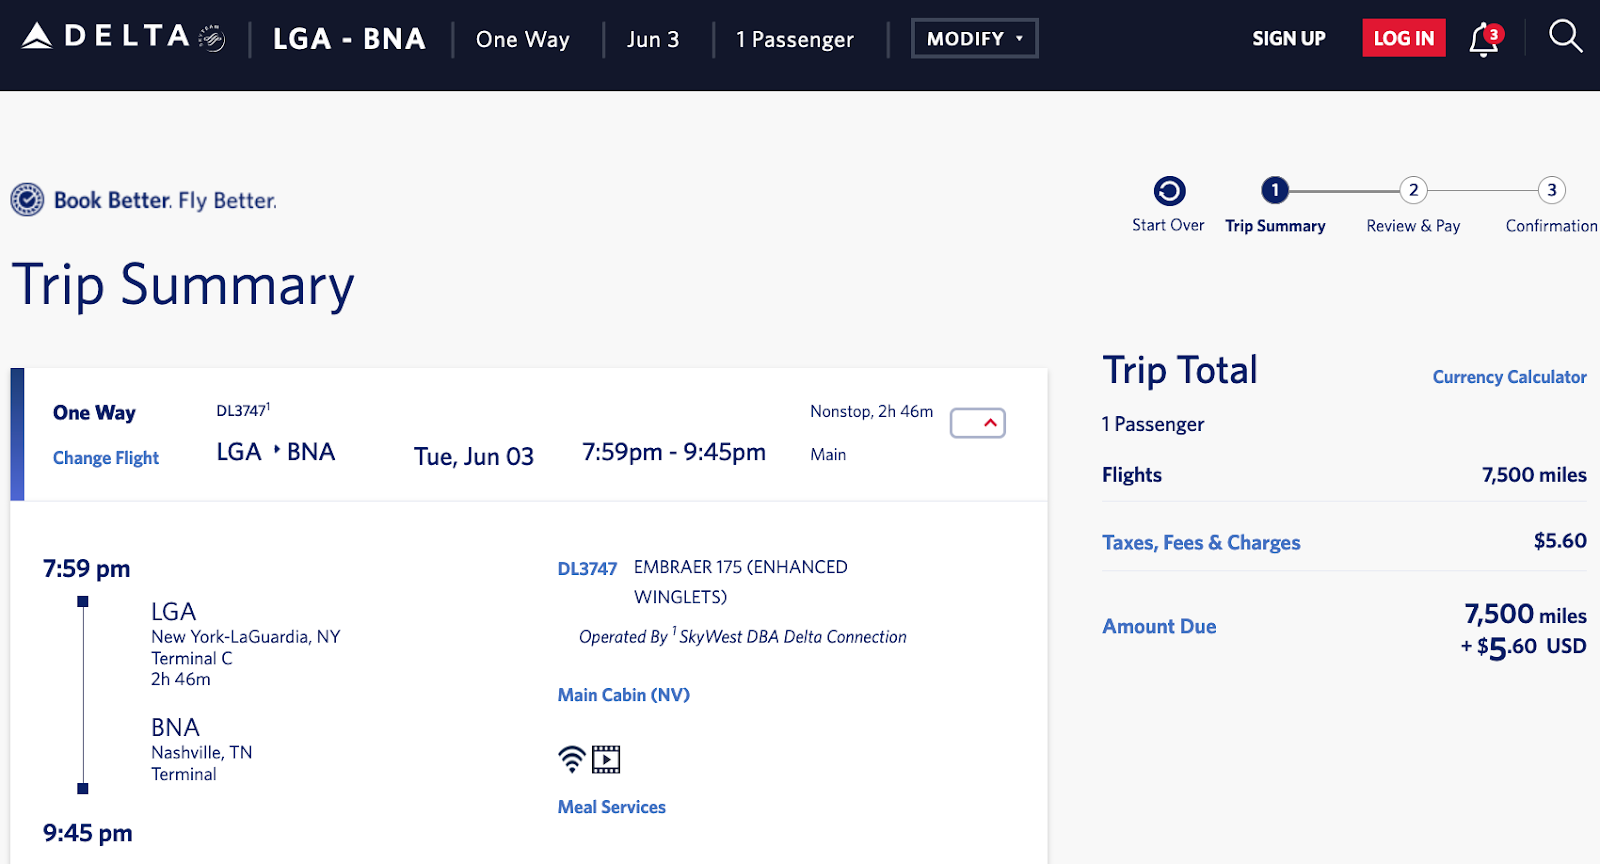Click the Change Flight link
The height and width of the screenshot is (864, 1600).
[x=106, y=458]
